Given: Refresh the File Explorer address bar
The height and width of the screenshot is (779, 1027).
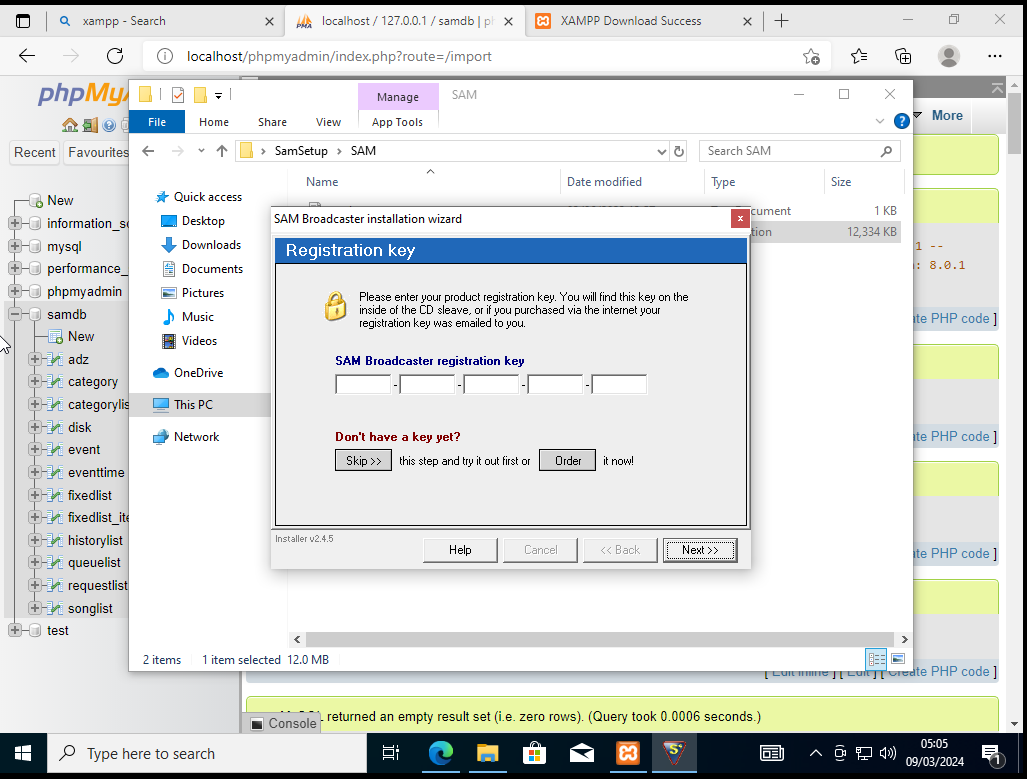Looking at the screenshot, I should click(679, 151).
